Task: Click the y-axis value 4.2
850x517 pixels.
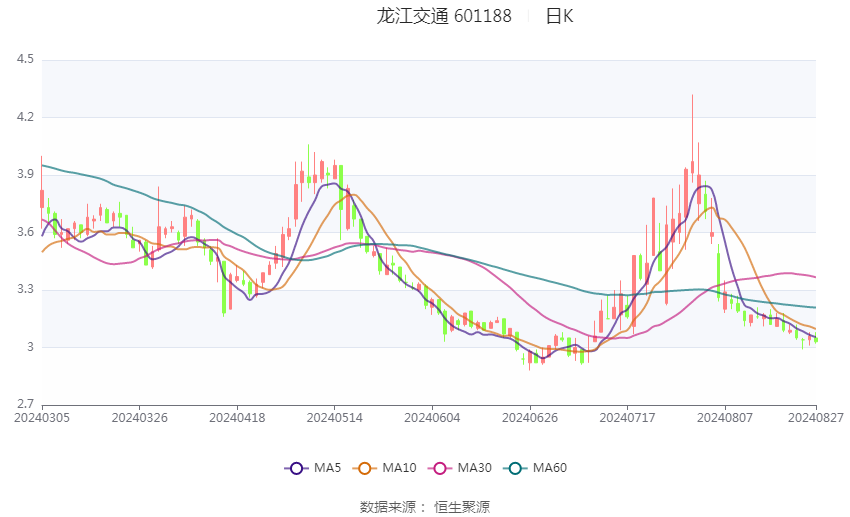Action: 25,117
